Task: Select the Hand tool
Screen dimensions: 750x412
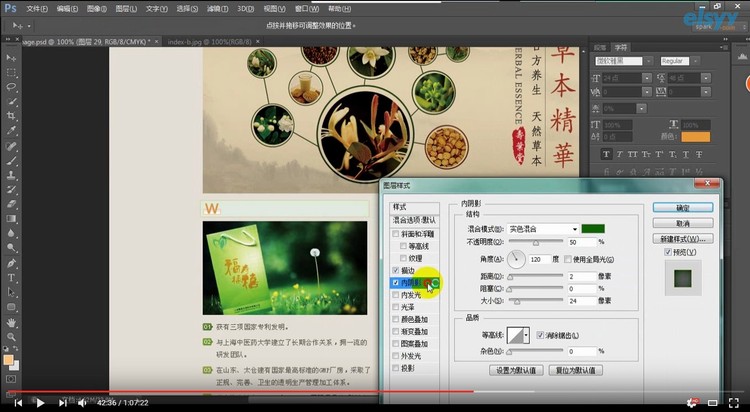Action: point(11,323)
